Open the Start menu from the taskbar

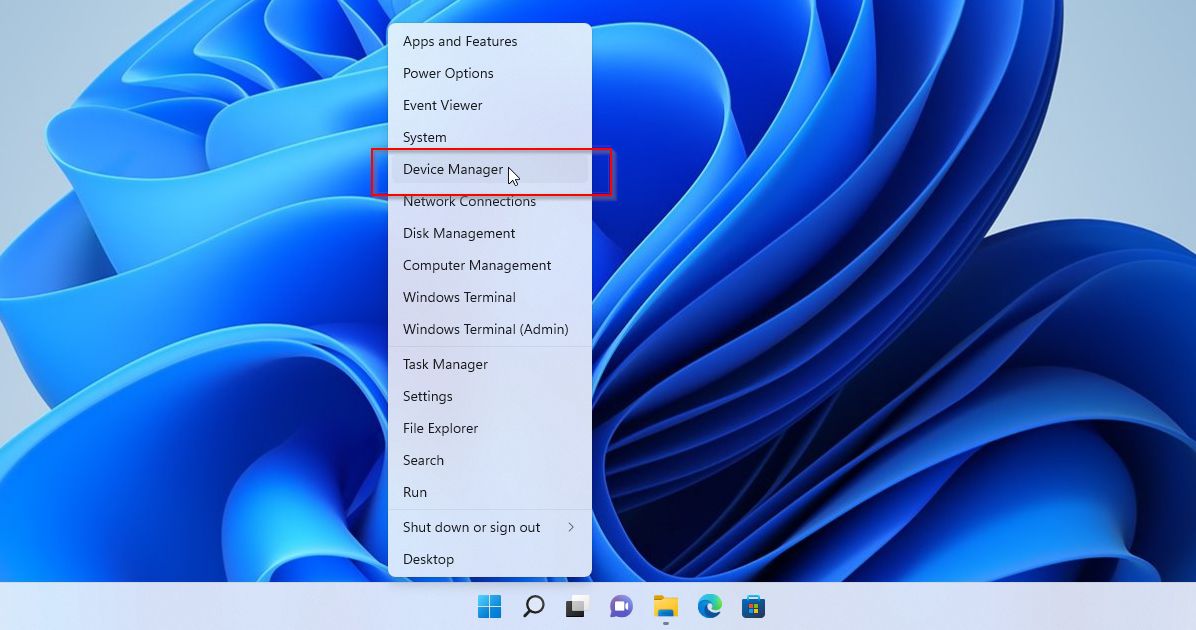point(489,606)
